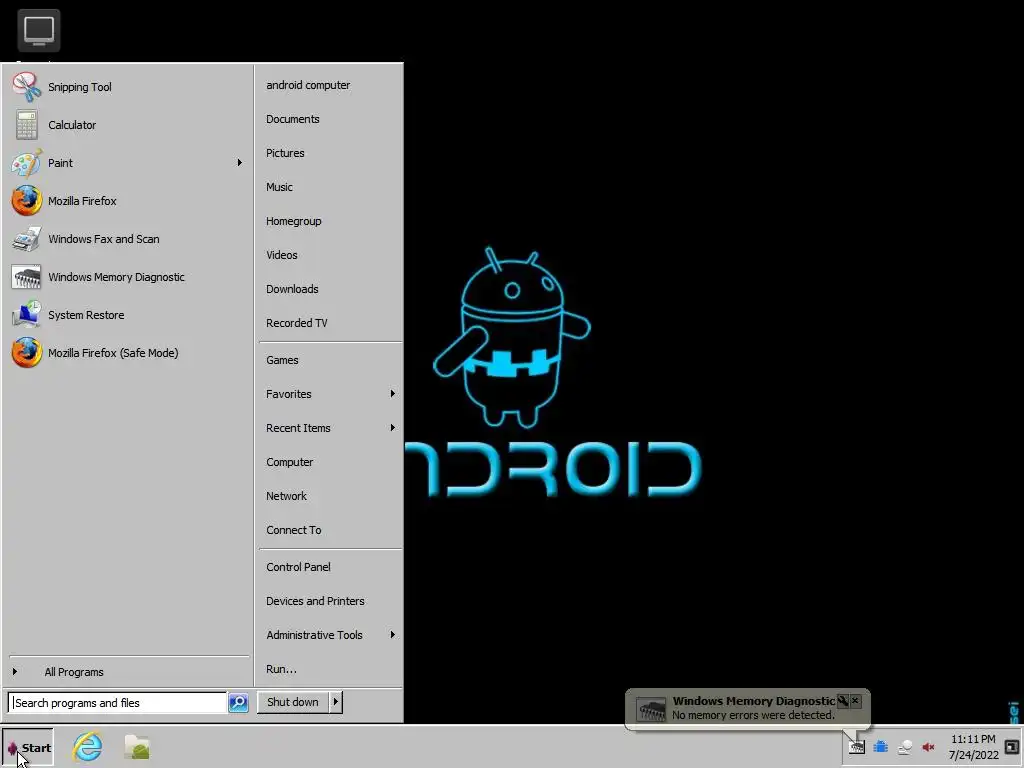
Task: Start Windows Memory Diagnostic from Start menu
Action: tap(116, 277)
